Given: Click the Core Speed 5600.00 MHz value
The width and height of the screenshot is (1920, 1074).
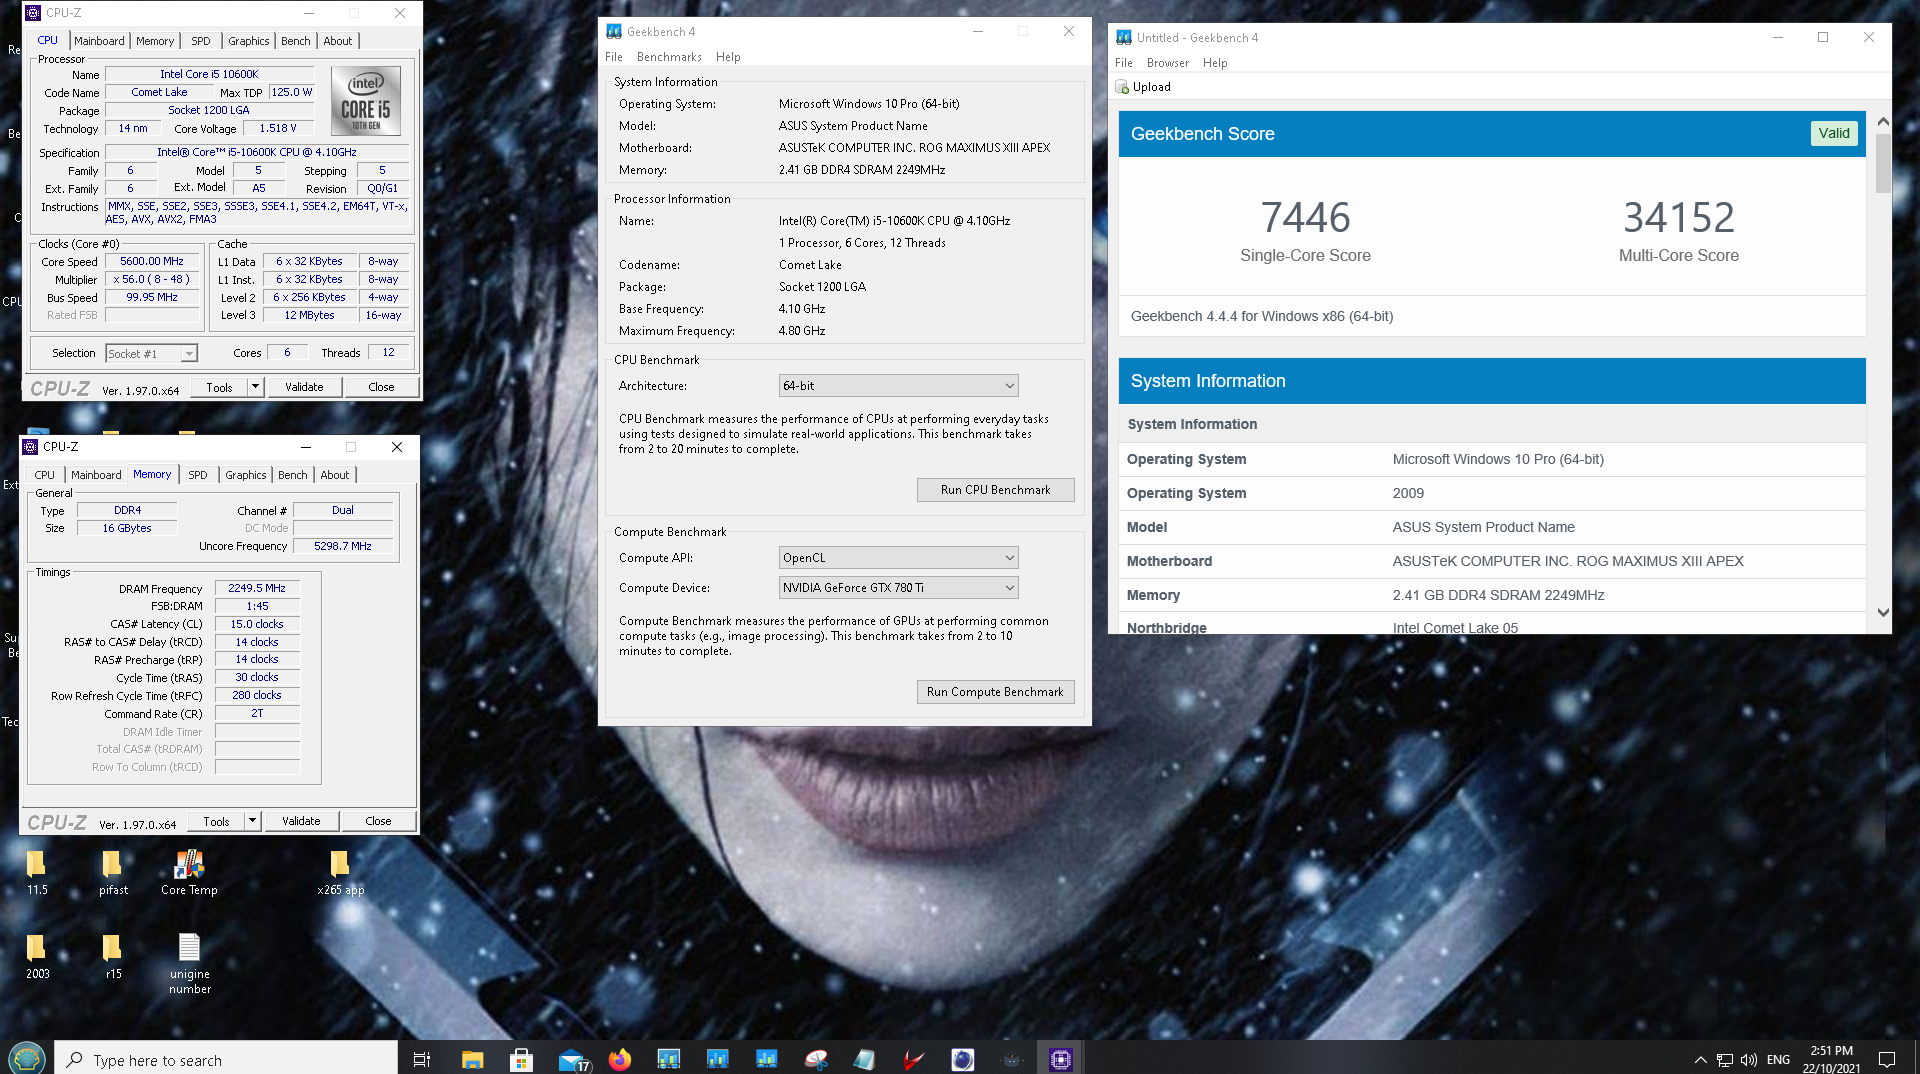Looking at the screenshot, I should pos(152,261).
